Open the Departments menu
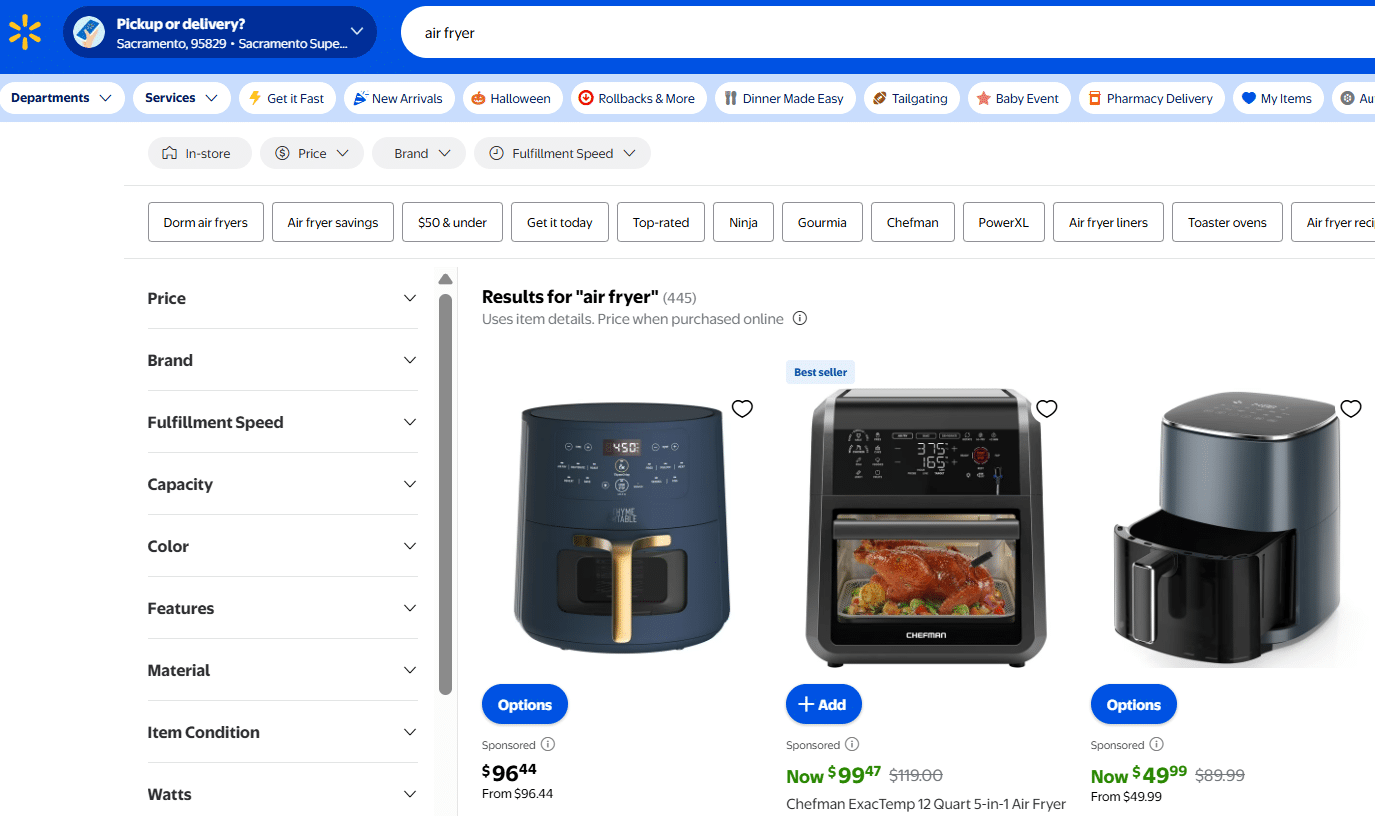The width and height of the screenshot is (1375, 816). point(63,97)
